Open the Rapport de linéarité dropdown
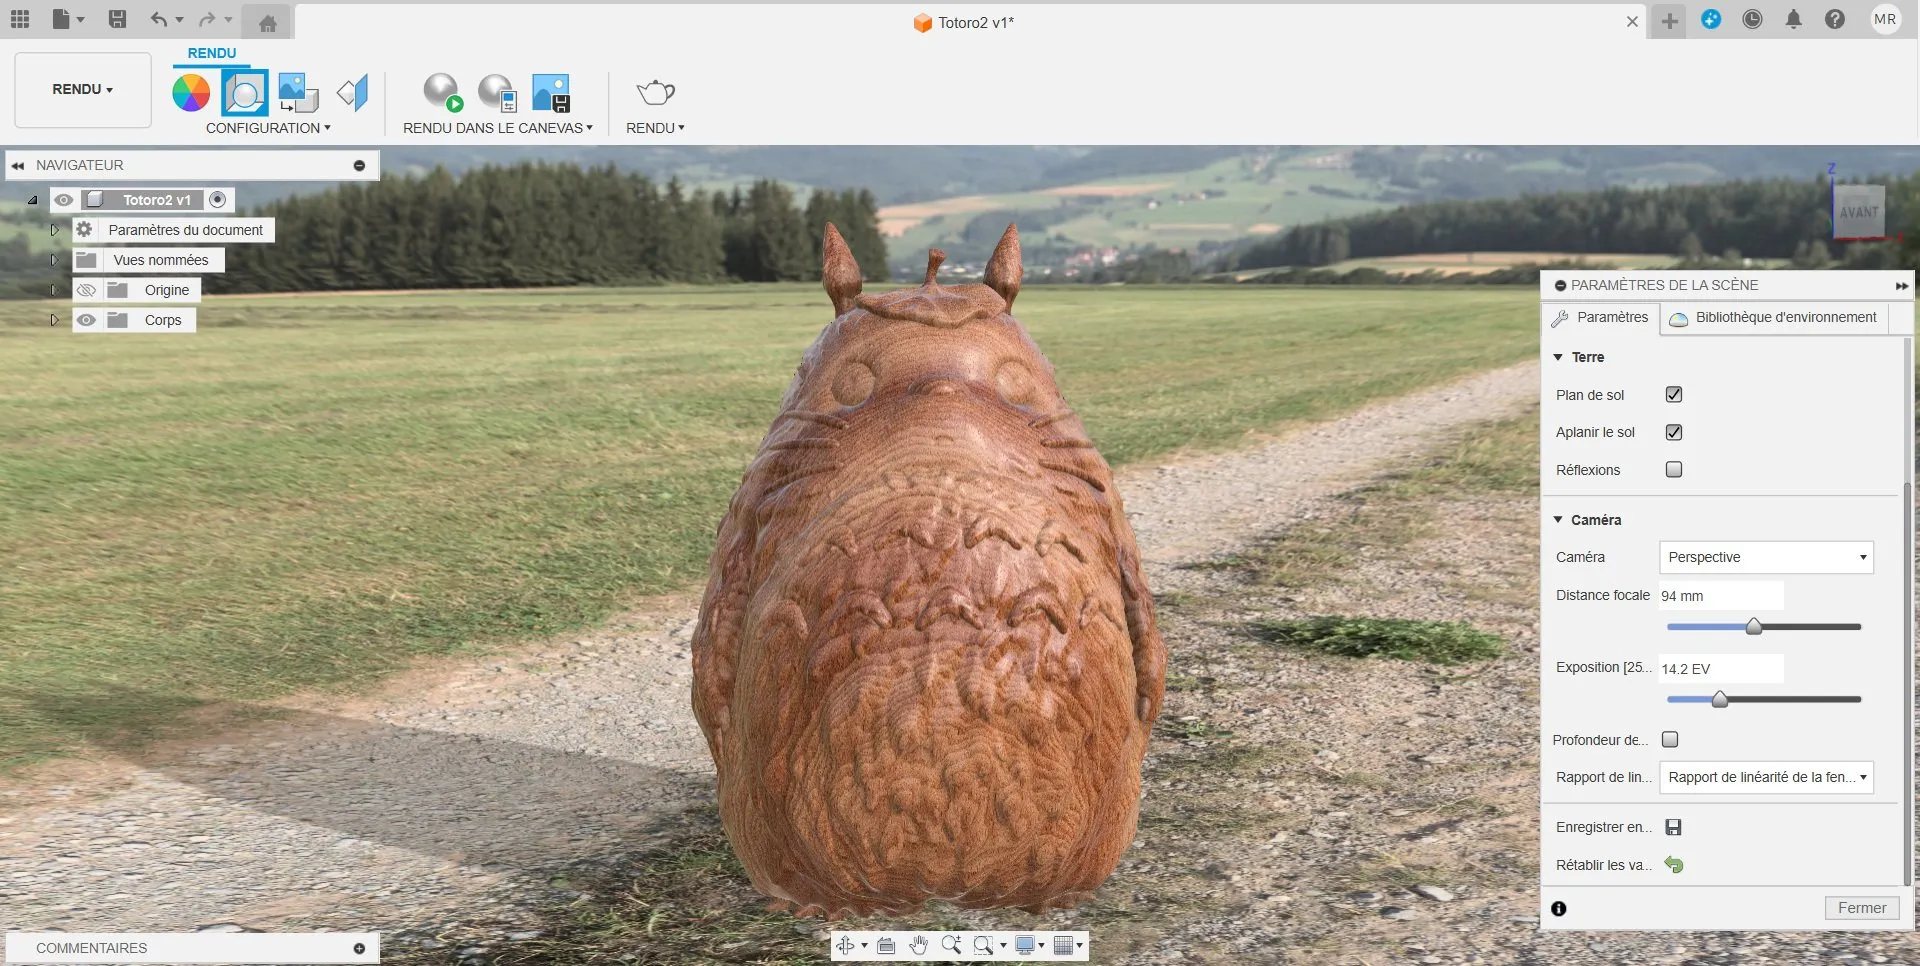This screenshot has width=1920, height=966. pyautogui.click(x=1766, y=777)
